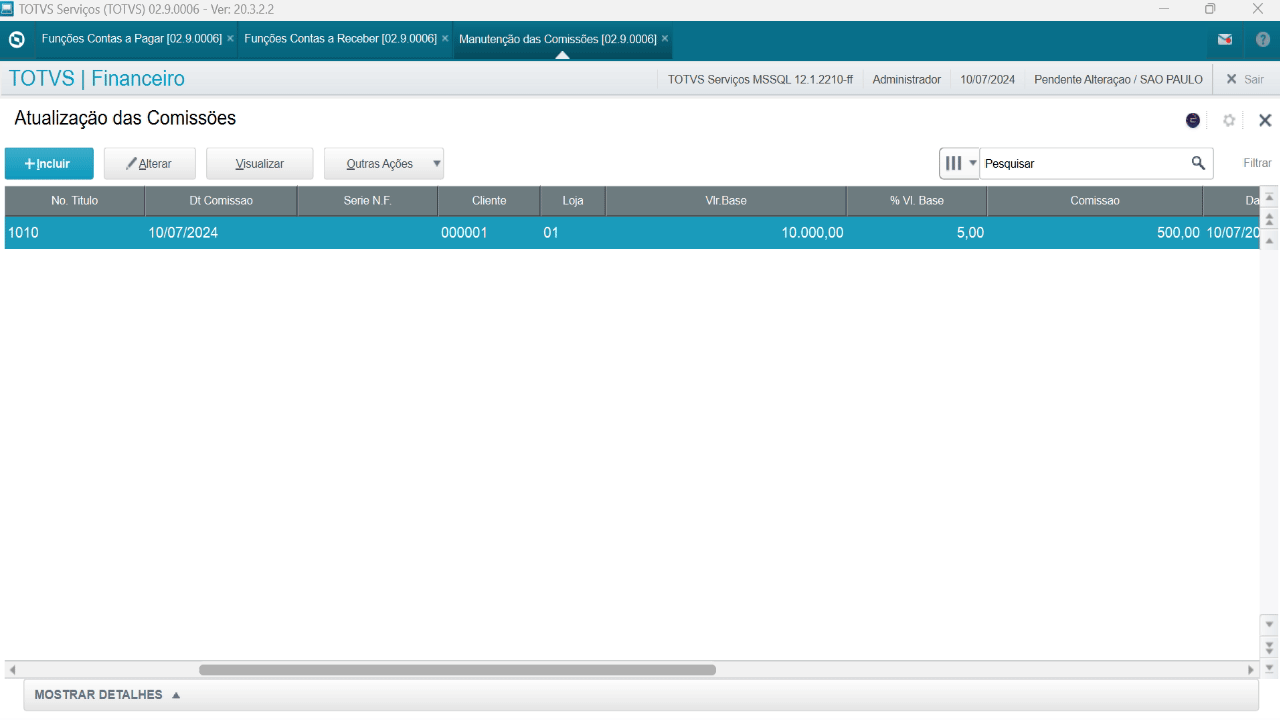Click the single up arrow scroll icon

(x=1269, y=241)
